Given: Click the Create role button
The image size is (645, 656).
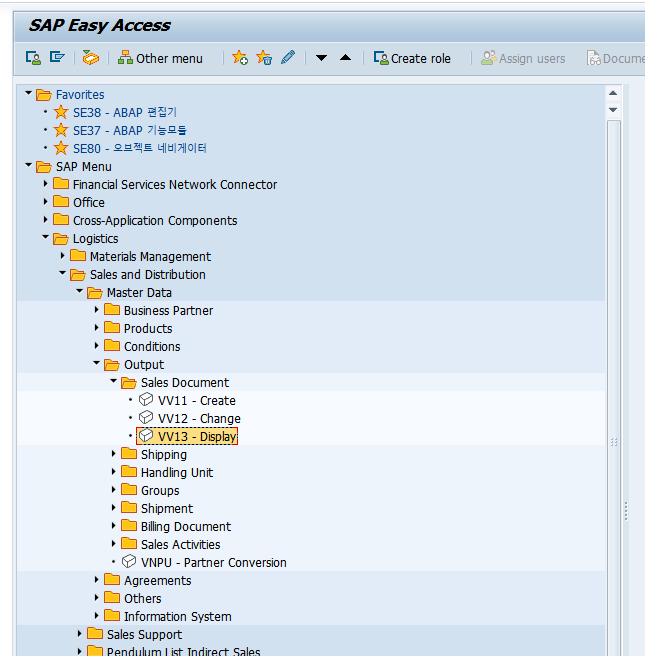Looking at the screenshot, I should (412, 58).
